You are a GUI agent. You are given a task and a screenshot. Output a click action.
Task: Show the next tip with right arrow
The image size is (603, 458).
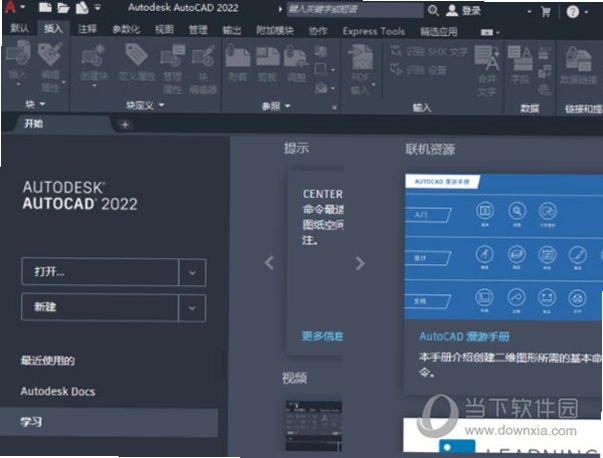click(360, 263)
